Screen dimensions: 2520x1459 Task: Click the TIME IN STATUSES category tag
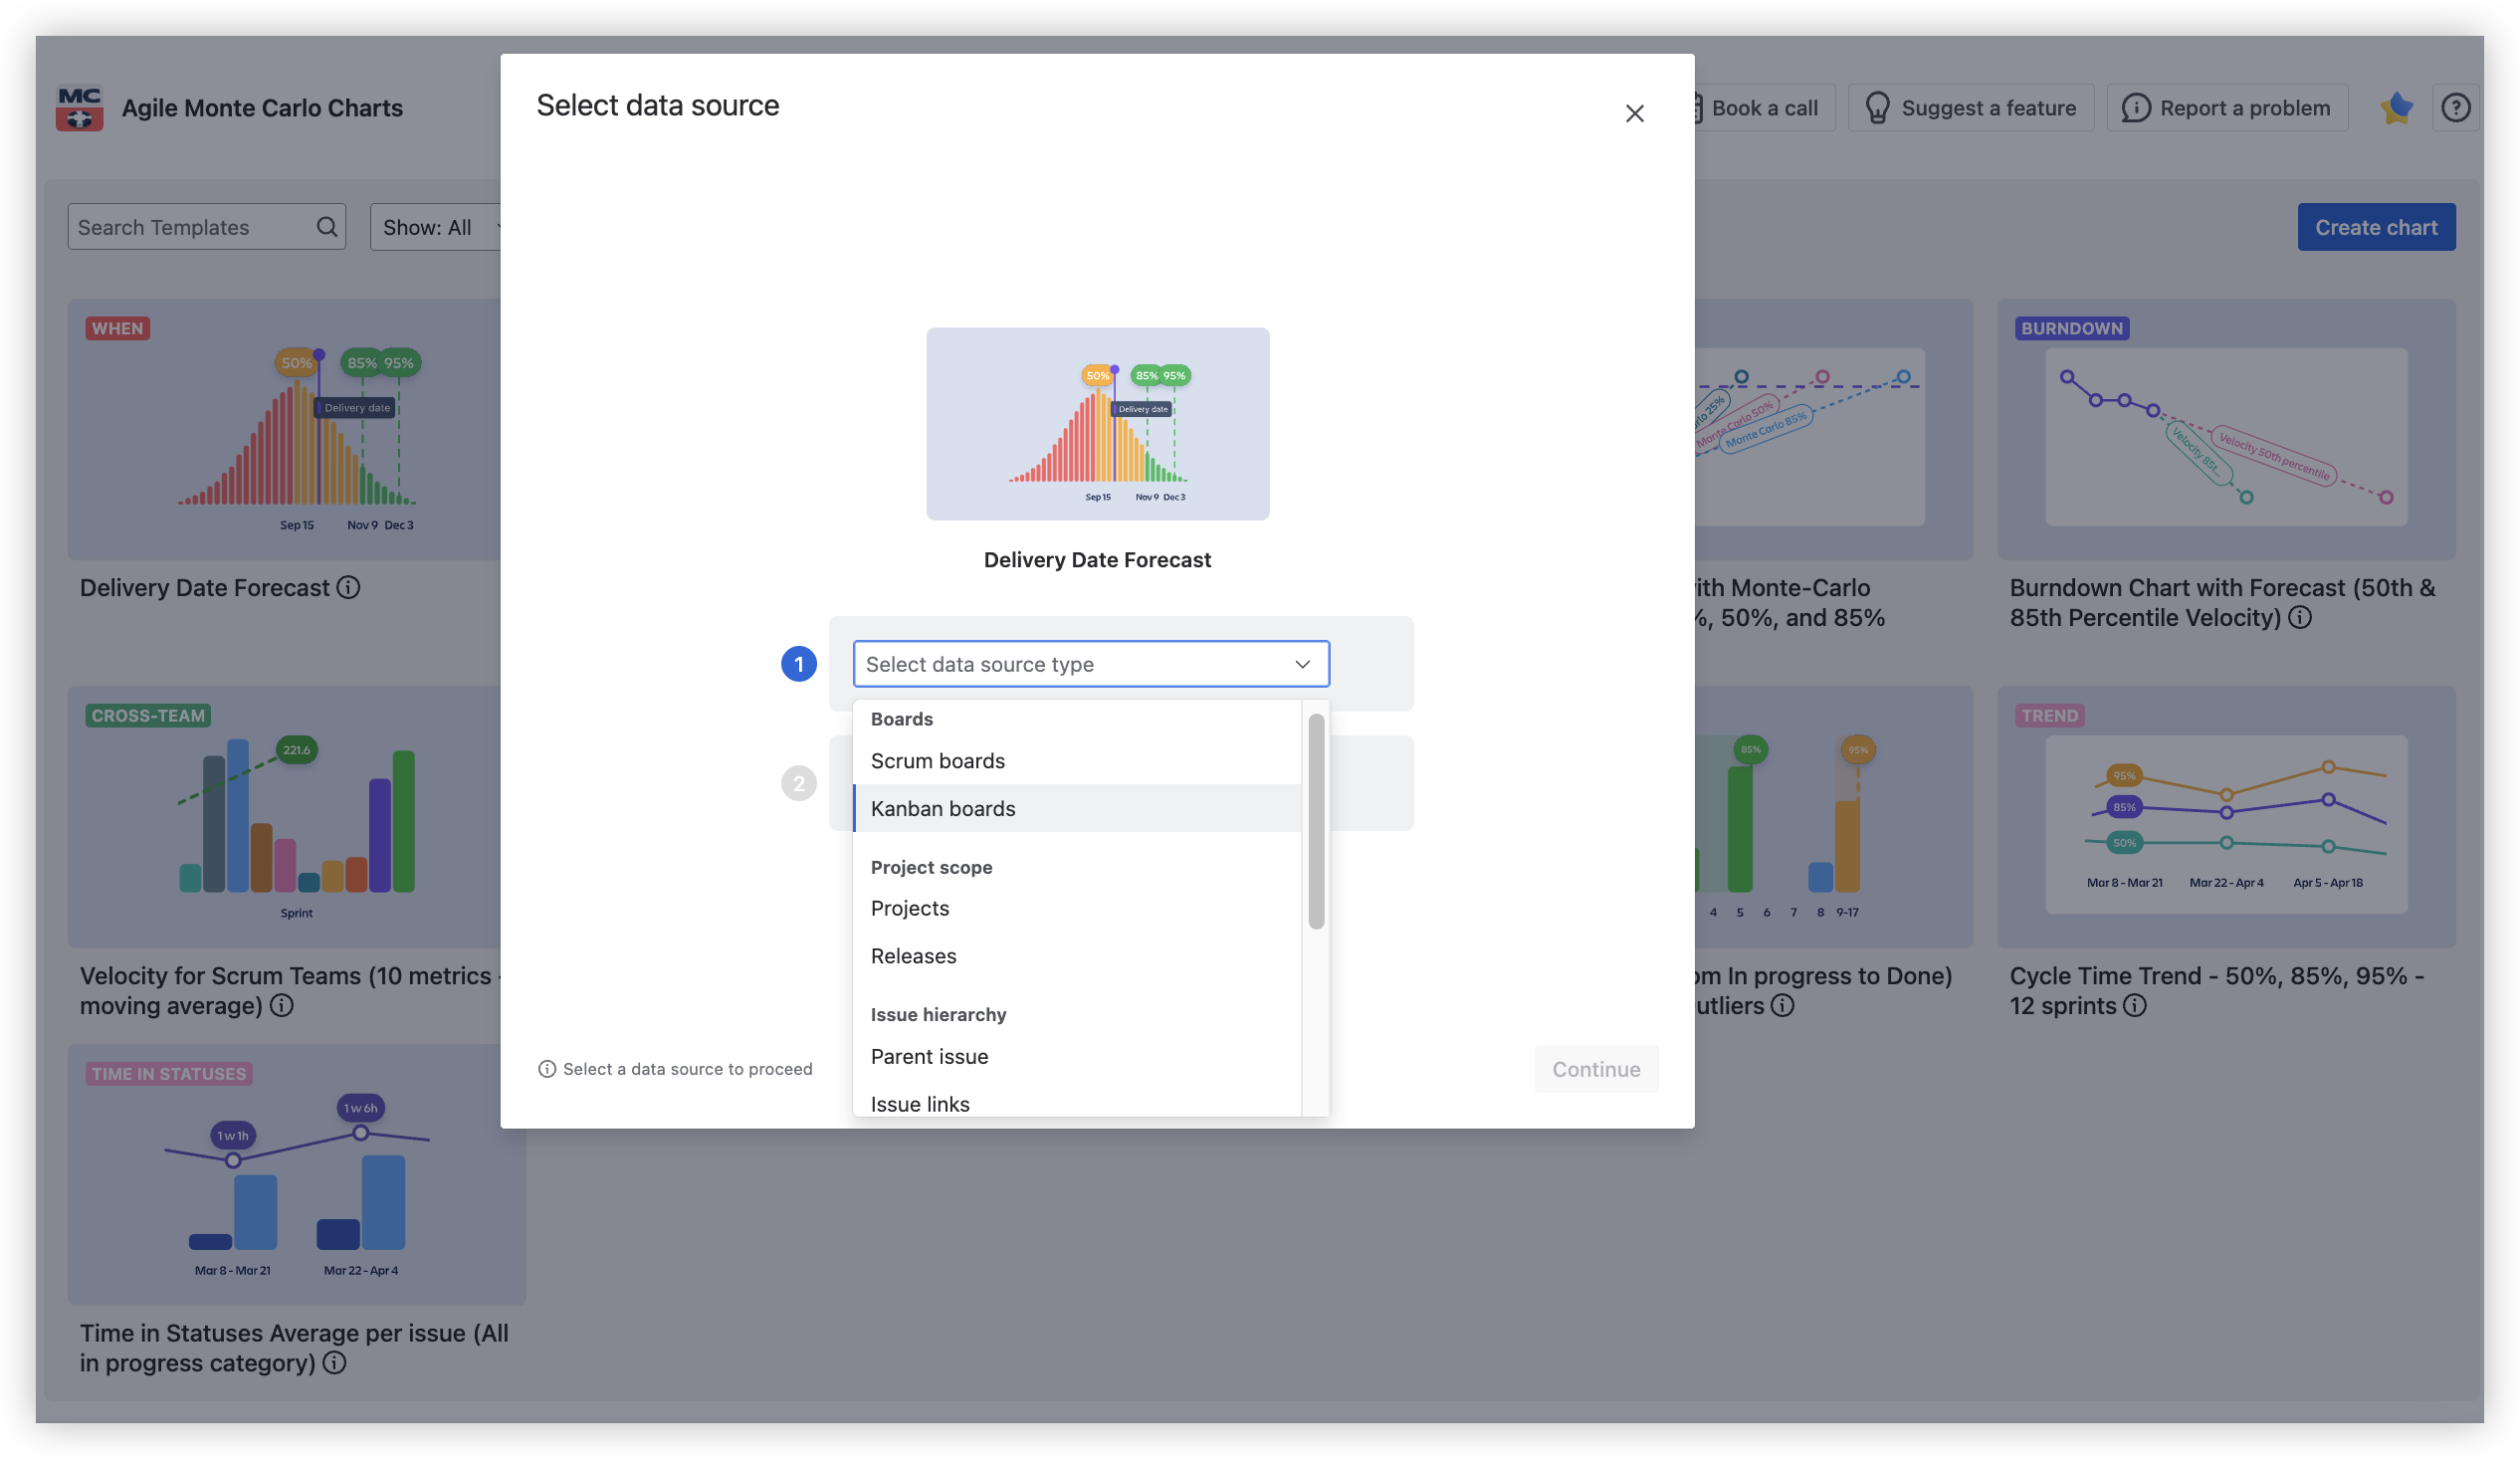click(x=169, y=1074)
